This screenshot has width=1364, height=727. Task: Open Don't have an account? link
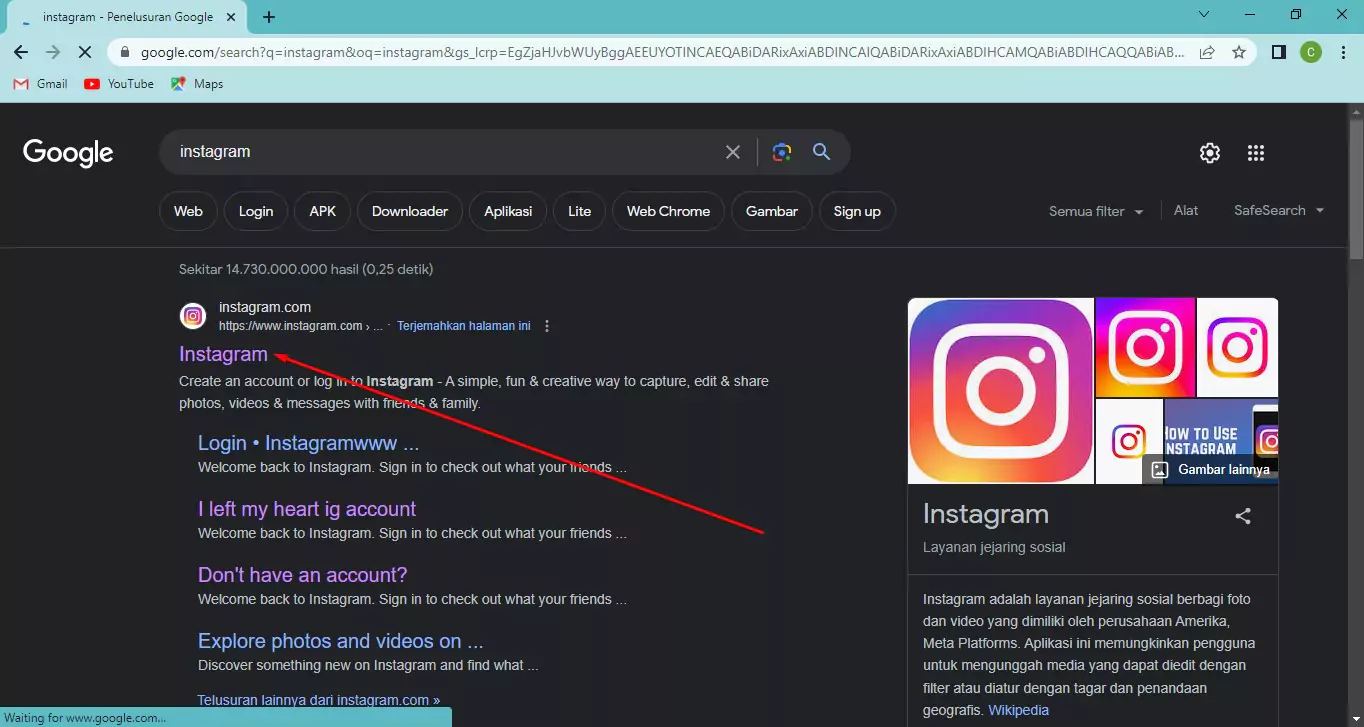(303, 575)
